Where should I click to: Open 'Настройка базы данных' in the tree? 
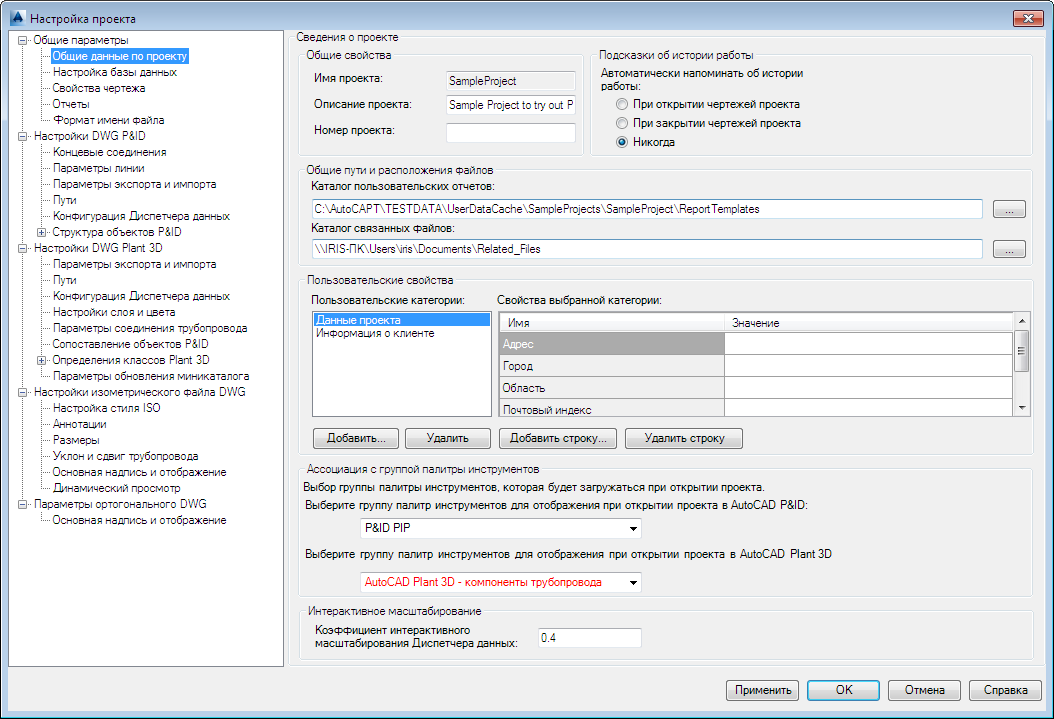tap(115, 72)
